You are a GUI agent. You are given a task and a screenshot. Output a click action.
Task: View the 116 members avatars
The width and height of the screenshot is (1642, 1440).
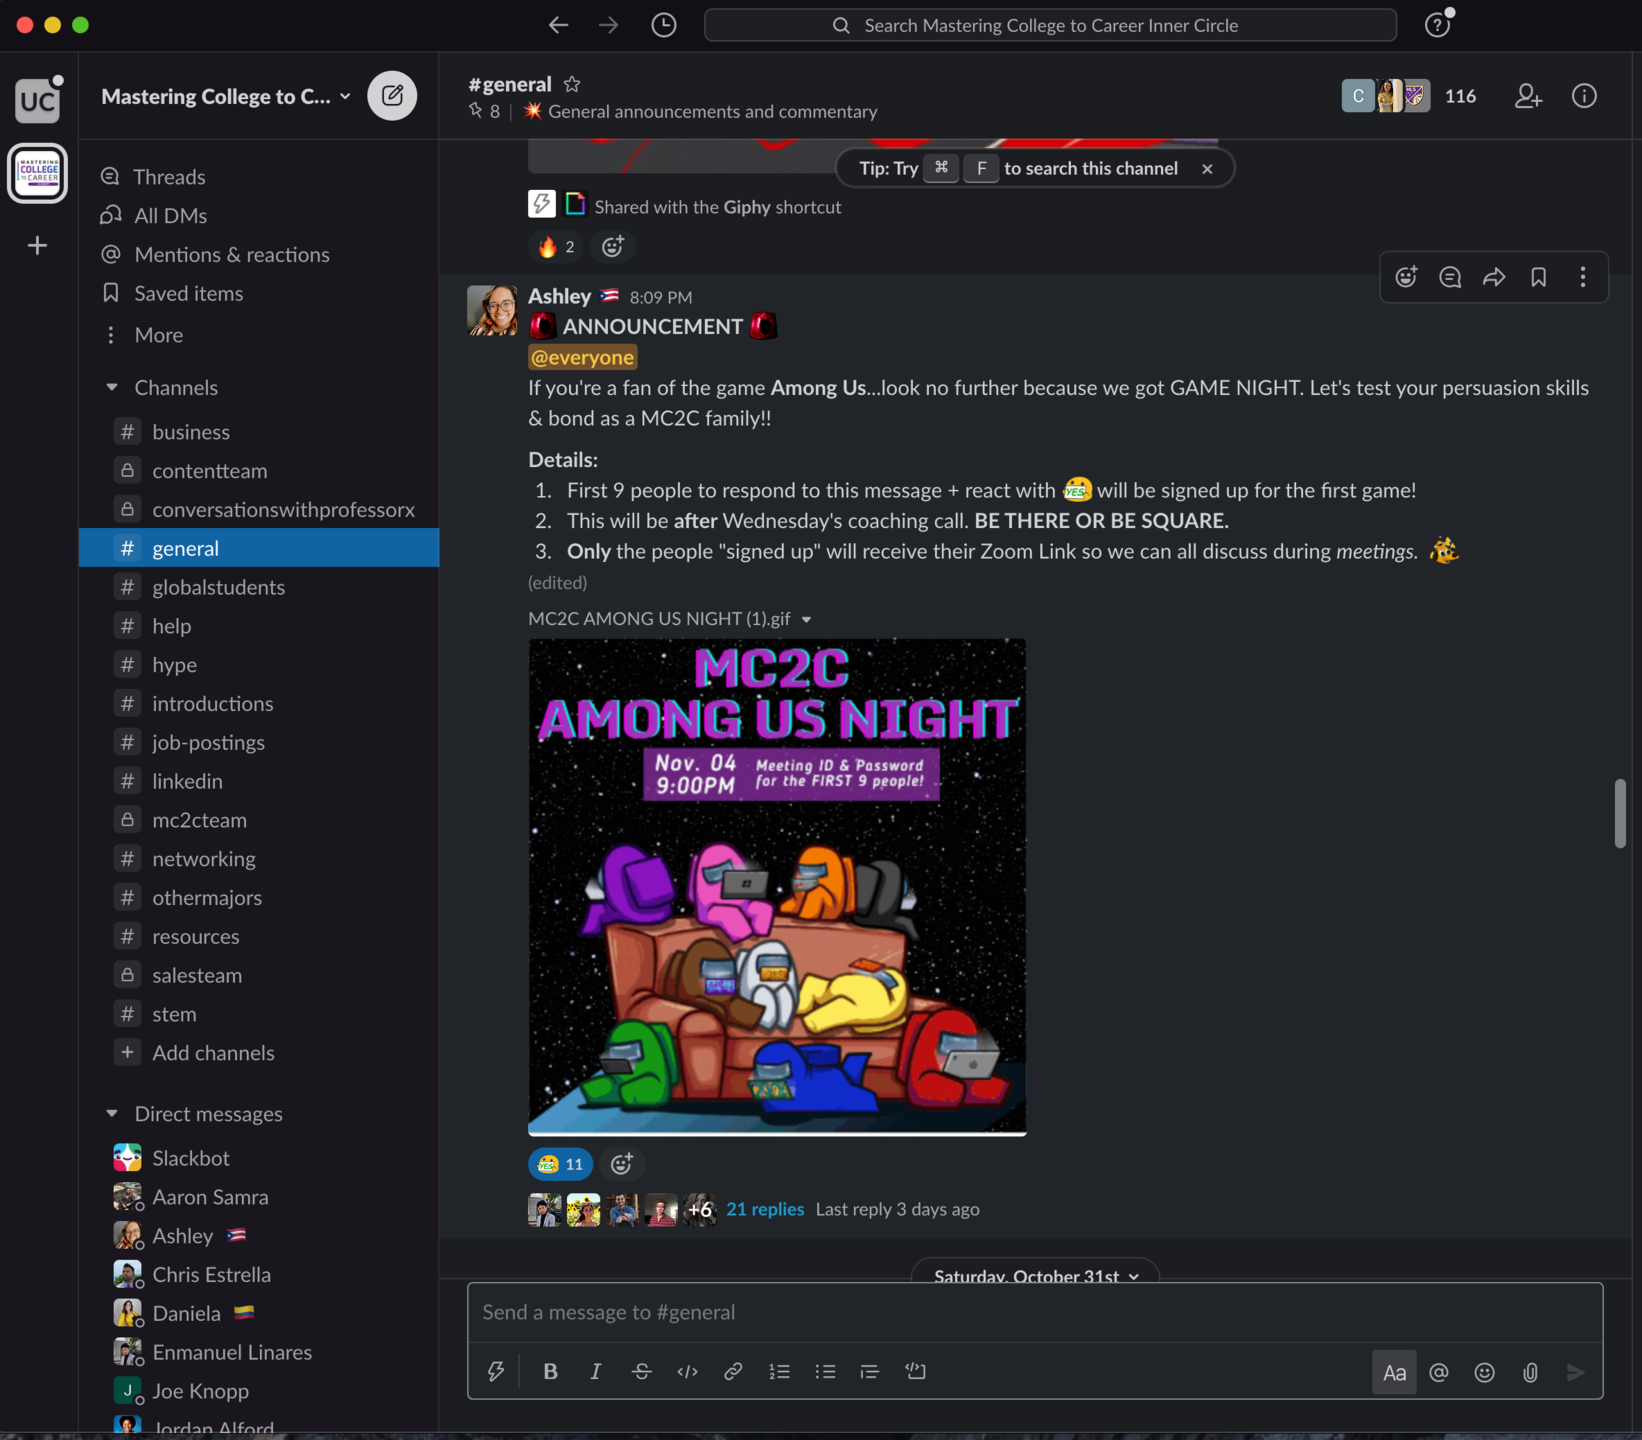pyautogui.click(x=1410, y=96)
